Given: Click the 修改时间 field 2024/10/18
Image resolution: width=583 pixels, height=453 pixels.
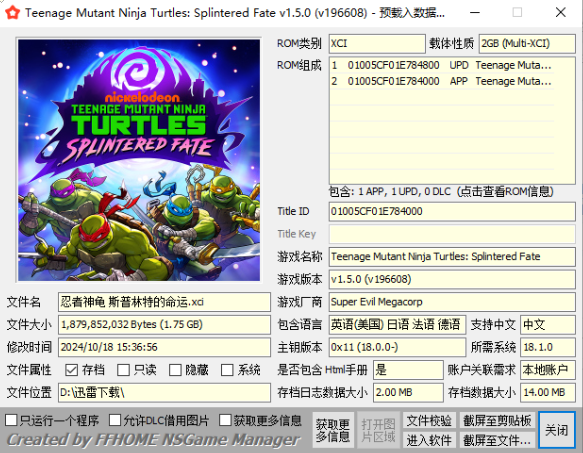Looking at the screenshot, I should click(164, 347).
